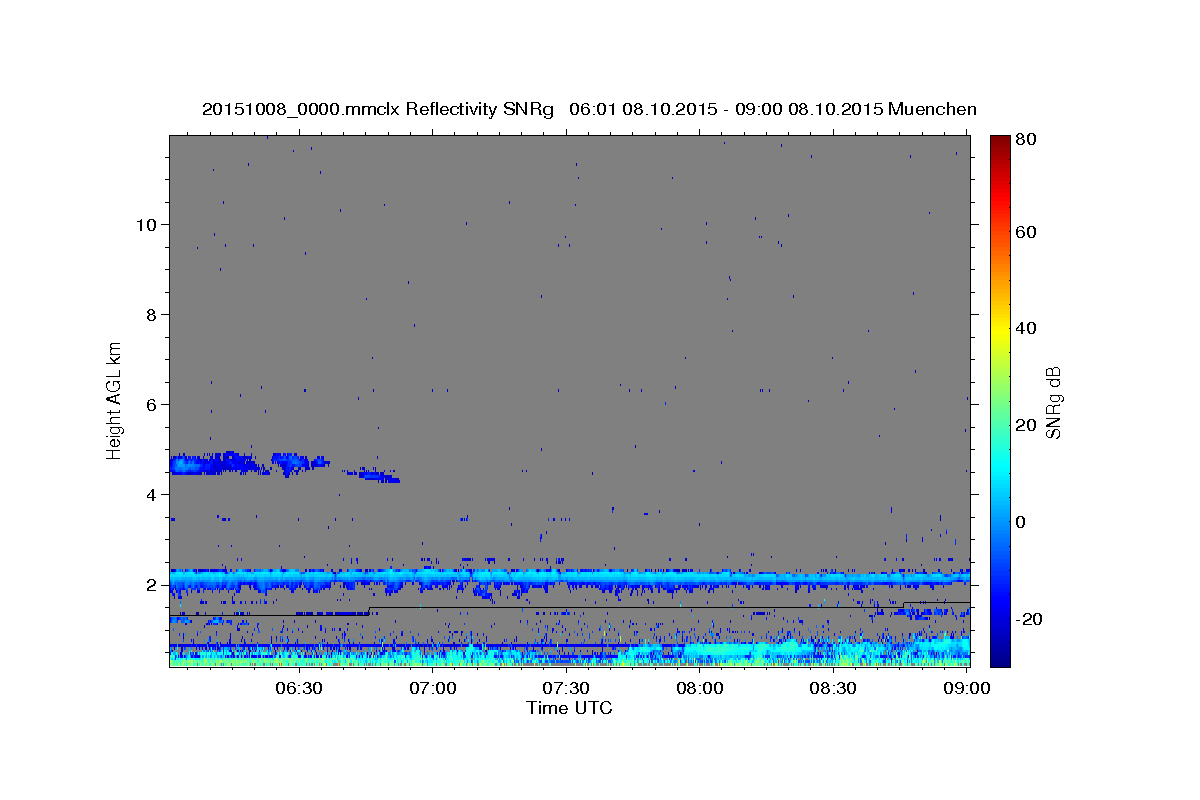This screenshot has height=800, width=1200.
Task: Click the cyan cloud layer at 2 km
Action: pyautogui.click(x=569, y=580)
